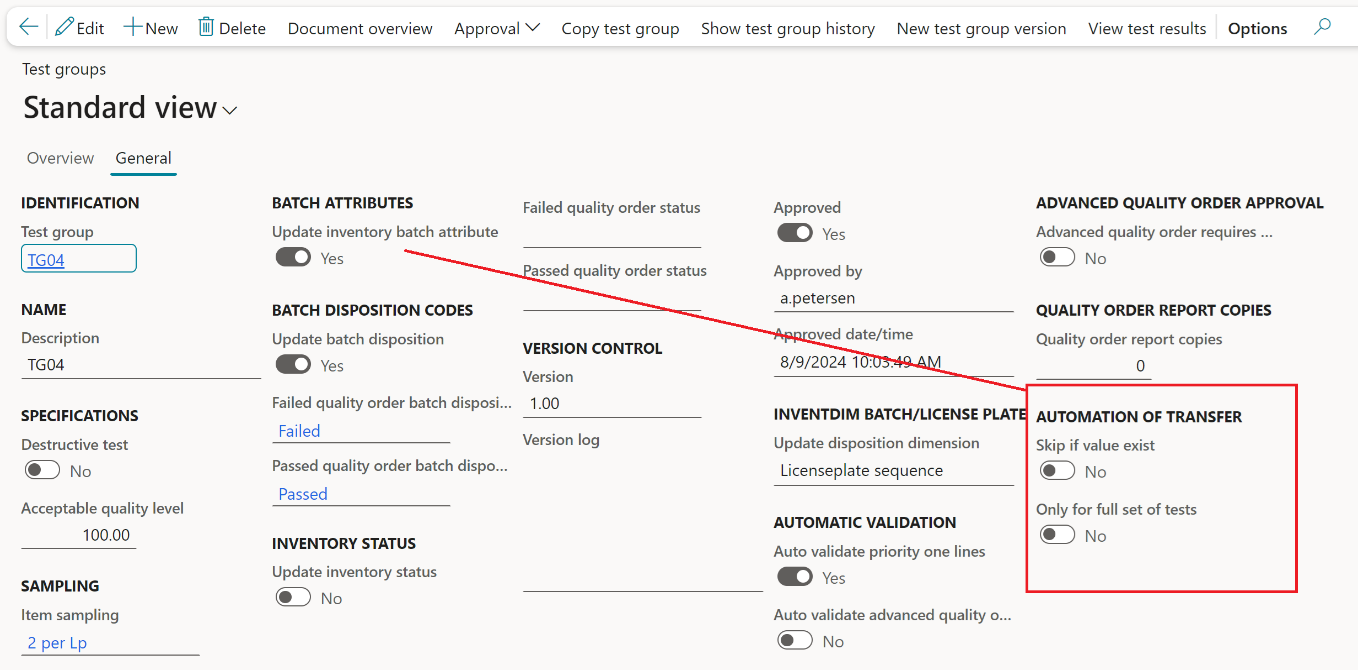Open the Options menu

click(x=1257, y=28)
